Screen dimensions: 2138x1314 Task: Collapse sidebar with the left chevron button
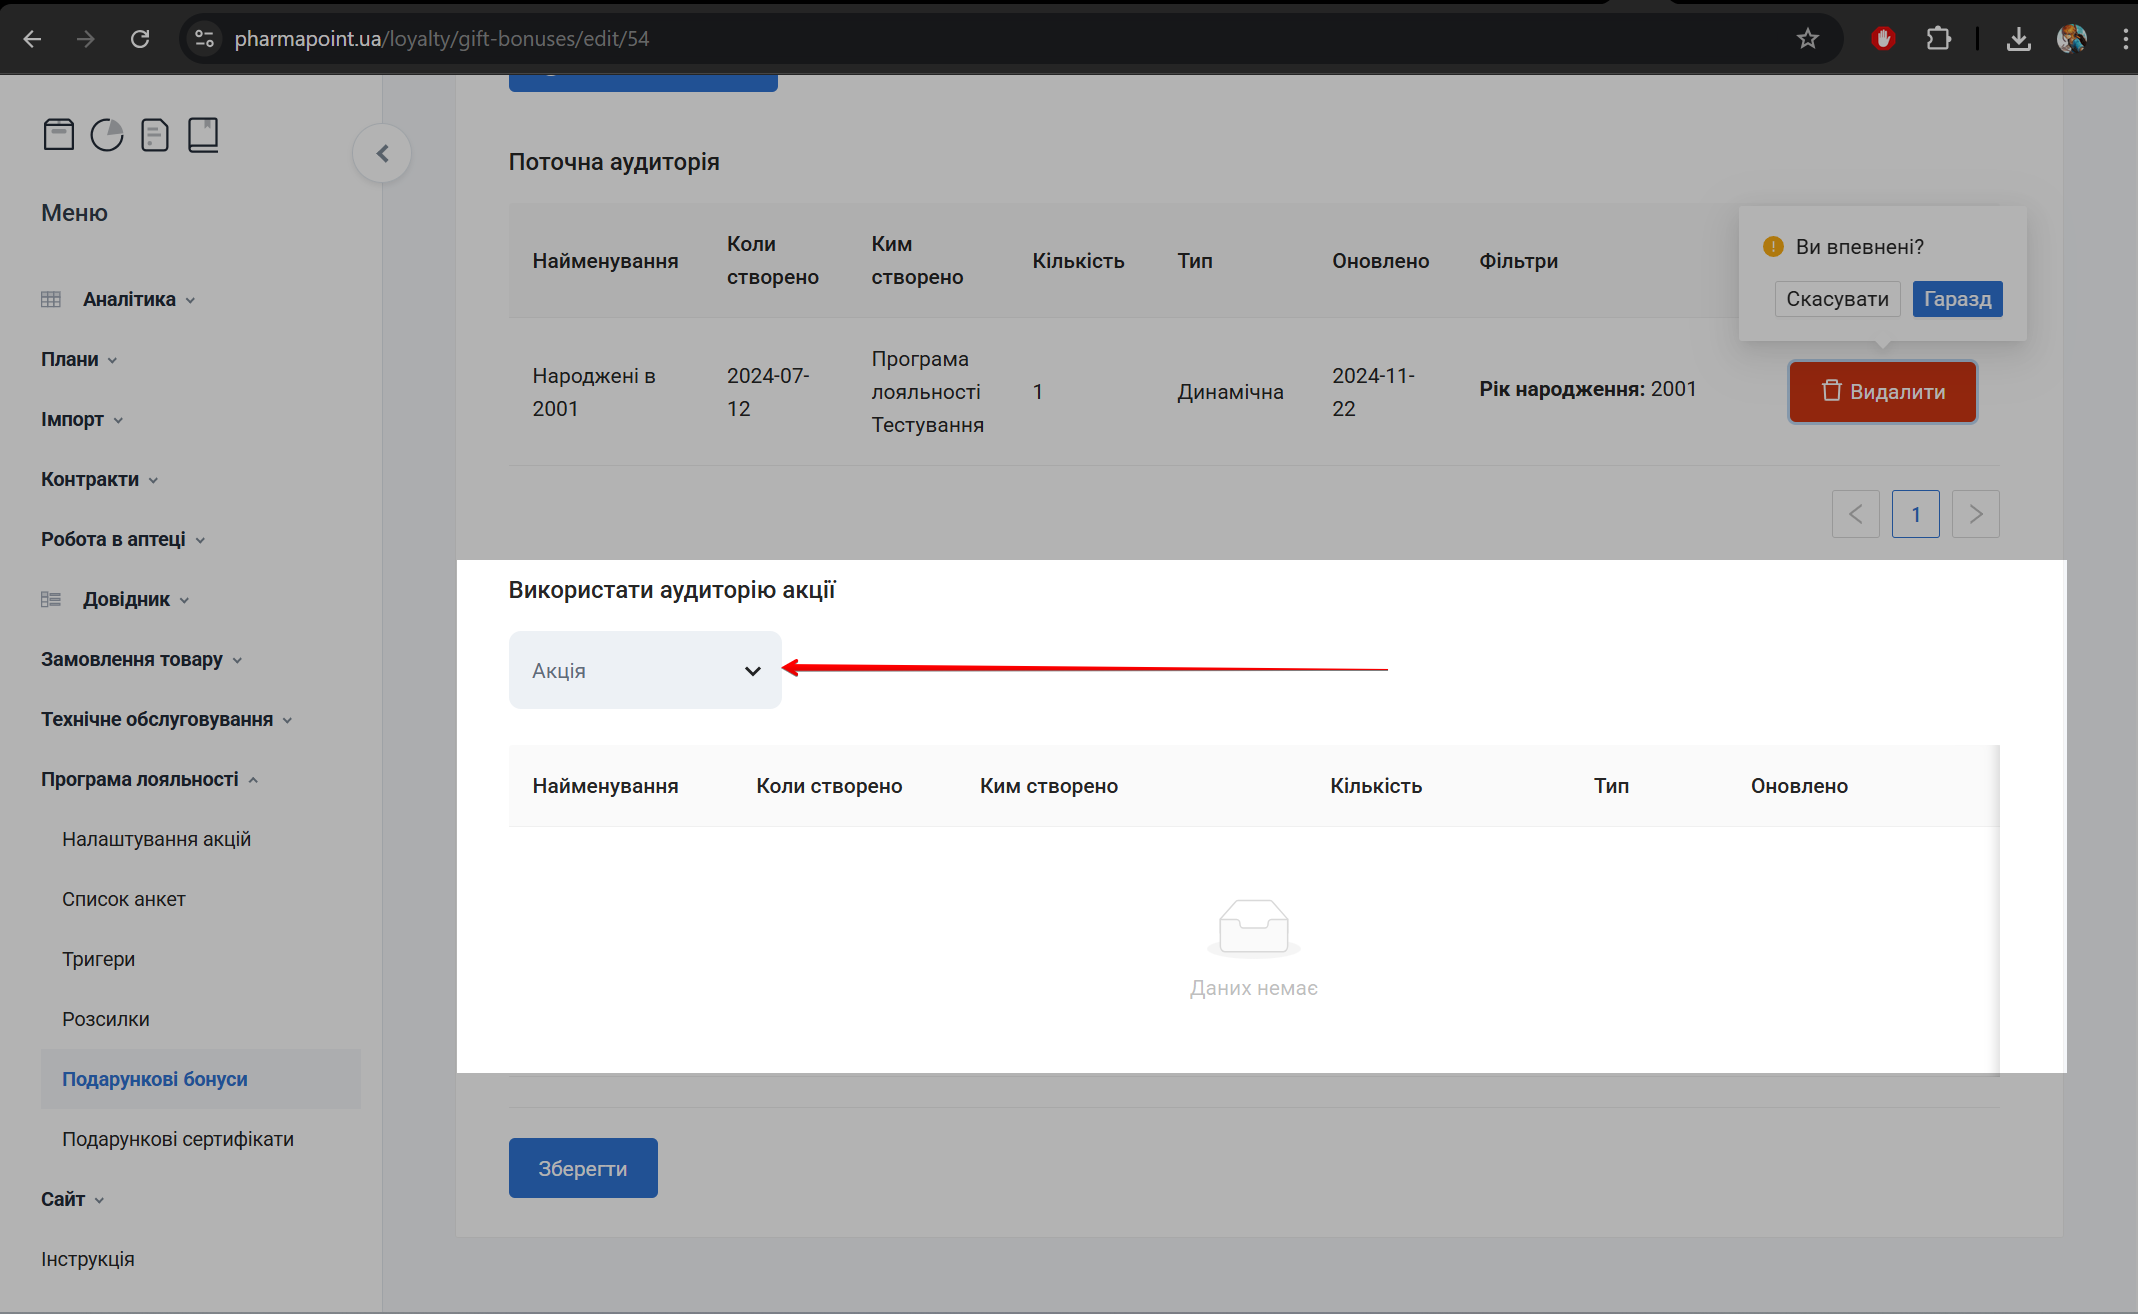382,153
